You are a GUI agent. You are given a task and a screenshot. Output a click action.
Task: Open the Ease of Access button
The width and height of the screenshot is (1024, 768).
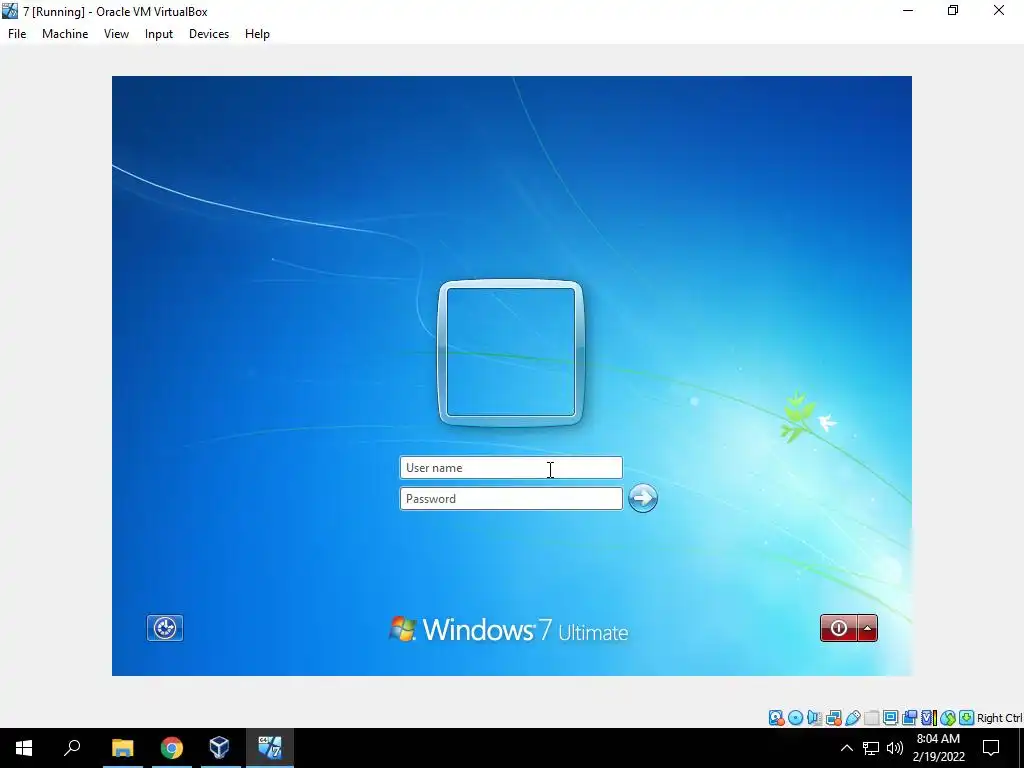tap(165, 628)
